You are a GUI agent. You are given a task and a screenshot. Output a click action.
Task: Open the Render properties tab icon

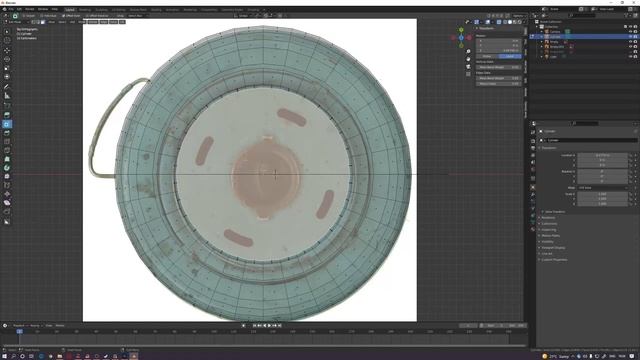tap(533, 140)
